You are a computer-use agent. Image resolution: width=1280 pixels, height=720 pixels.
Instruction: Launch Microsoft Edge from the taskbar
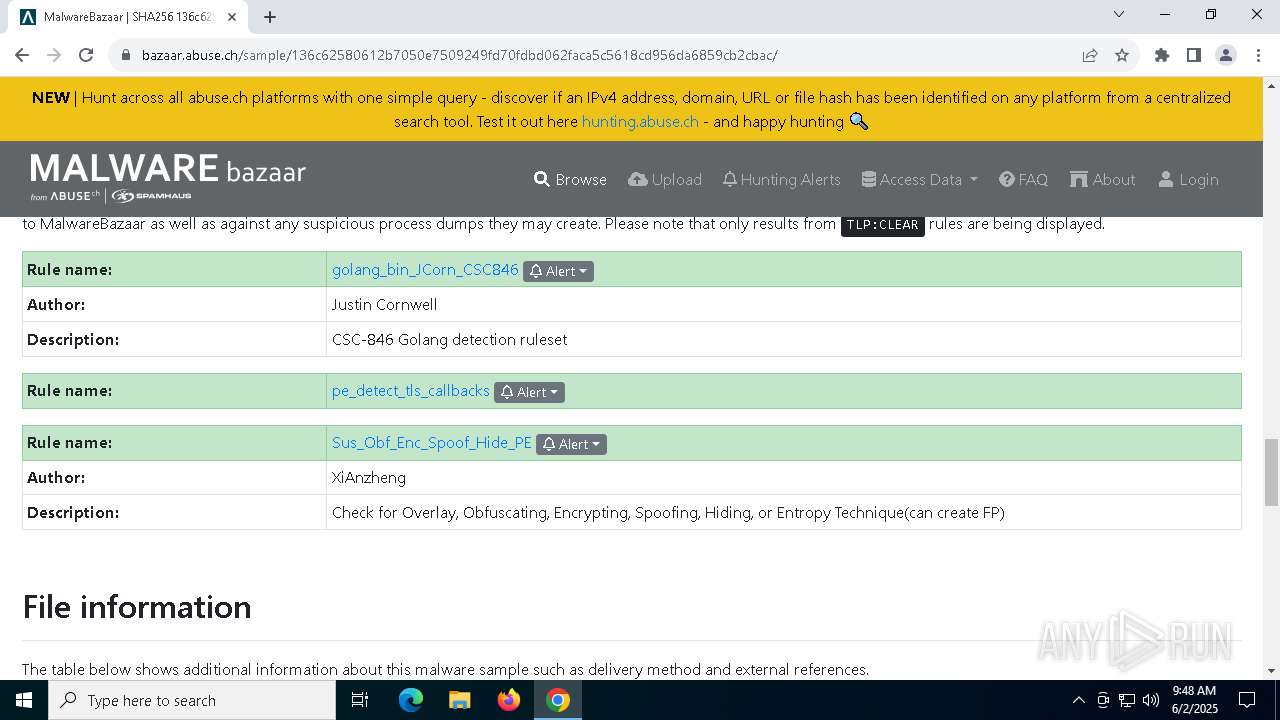(x=411, y=700)
